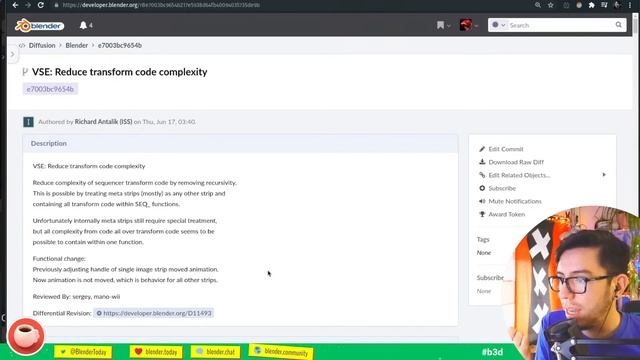Open Richard Antalik (ISS) profile

pos(103,122)
